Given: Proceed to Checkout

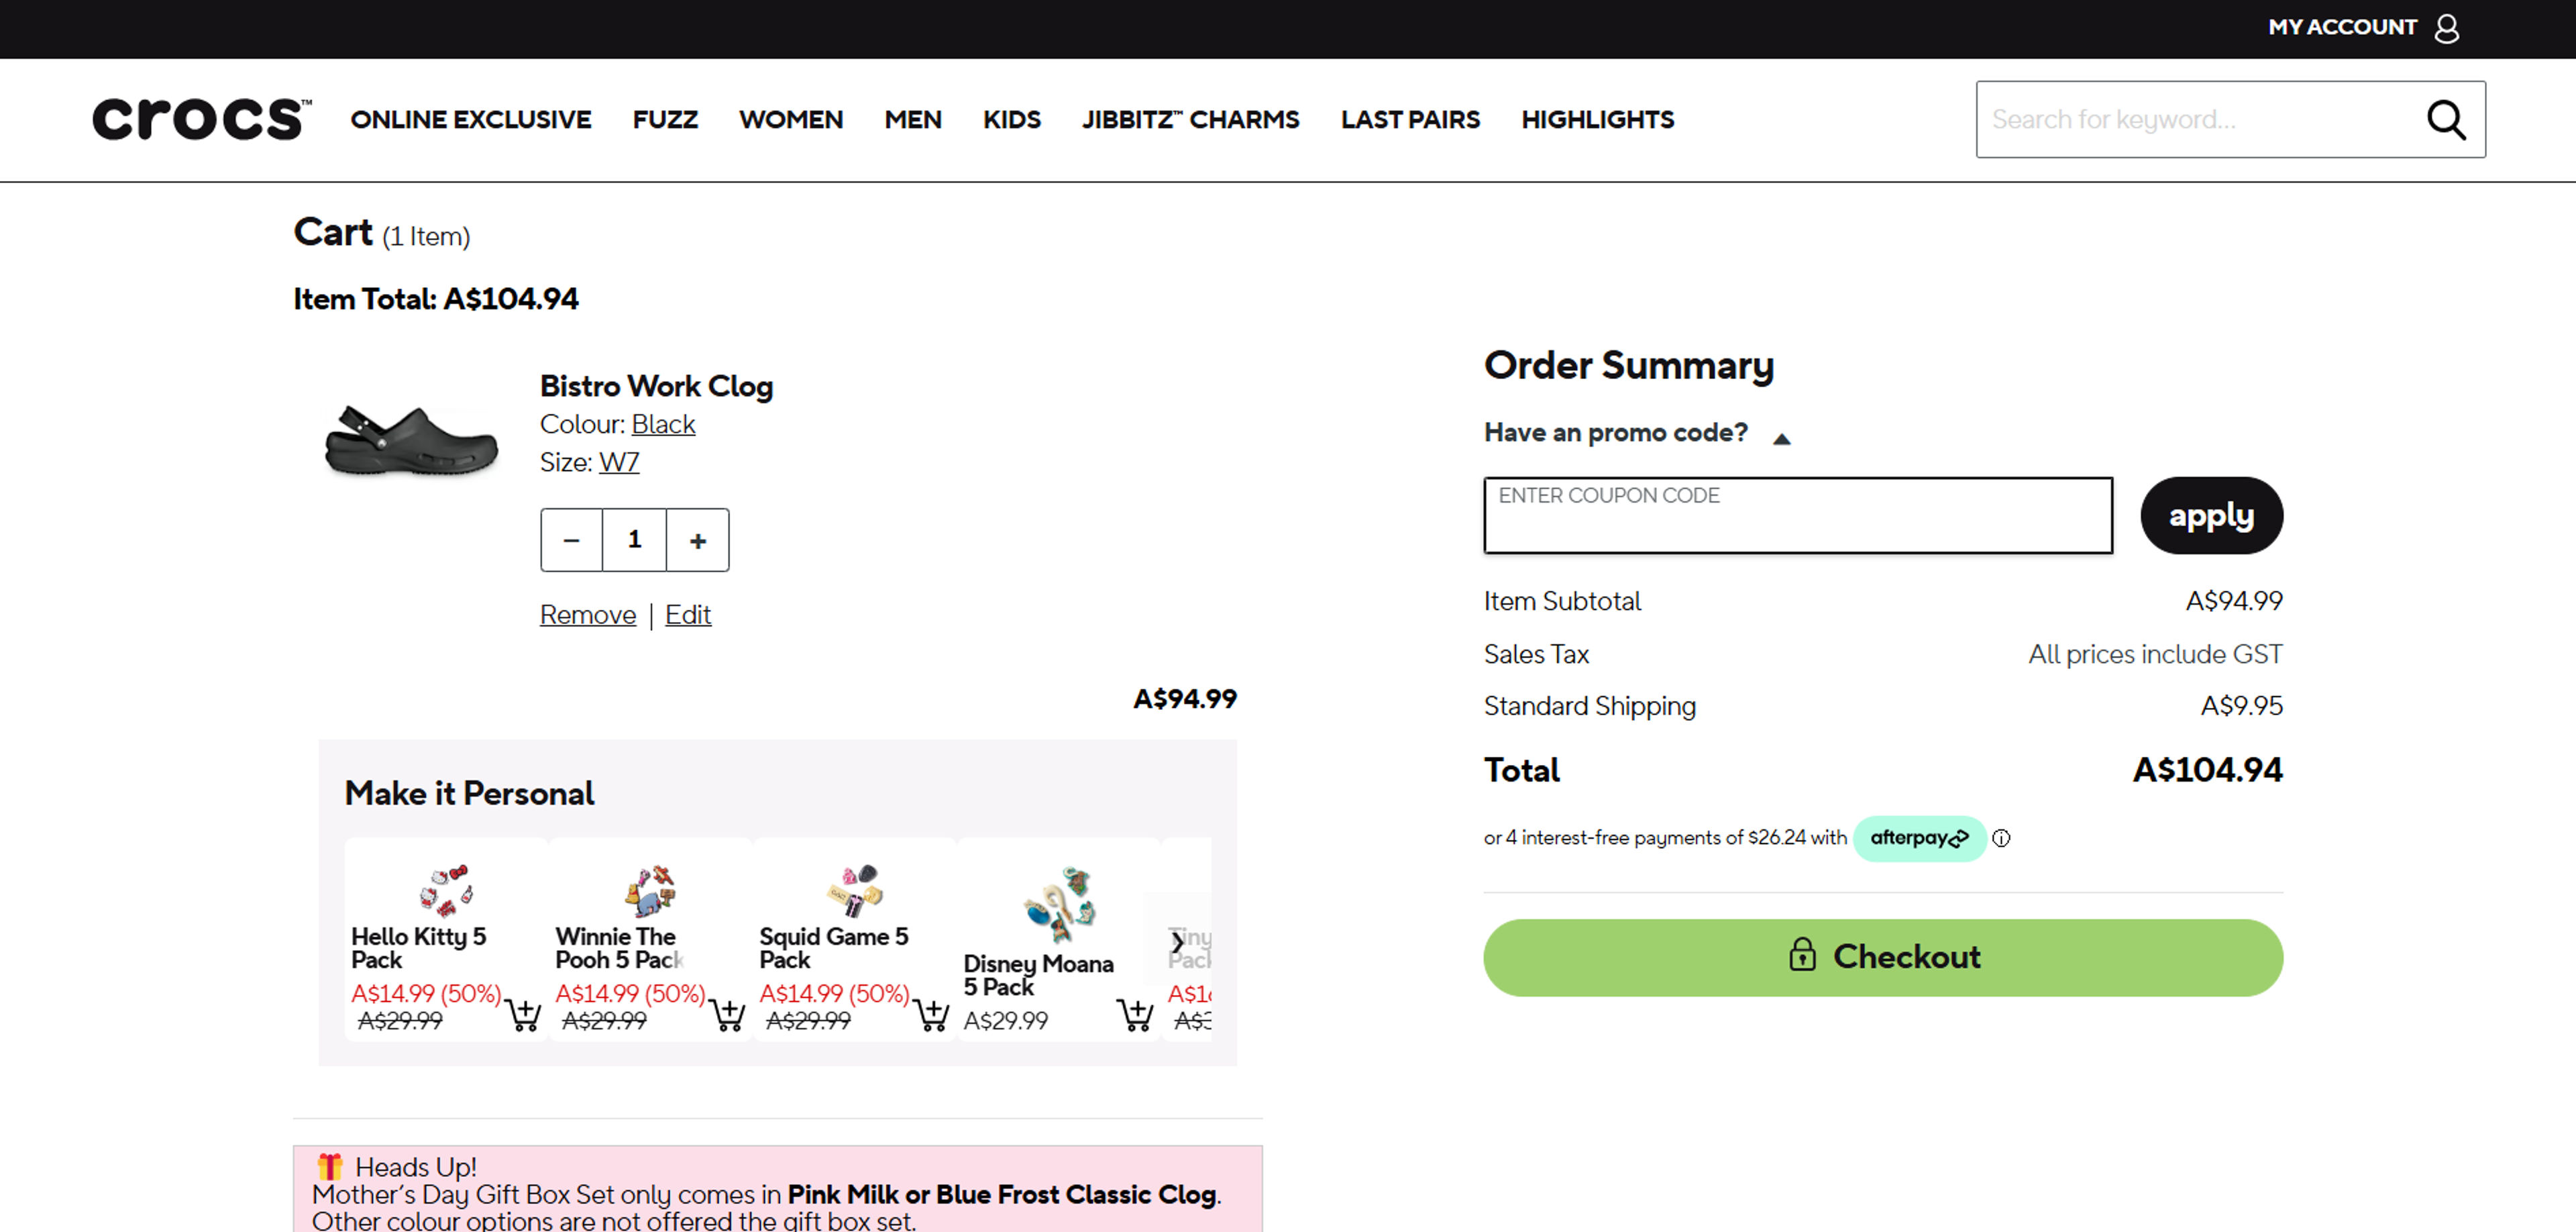Looking at the screenshot, I should tap(1882, 957).
